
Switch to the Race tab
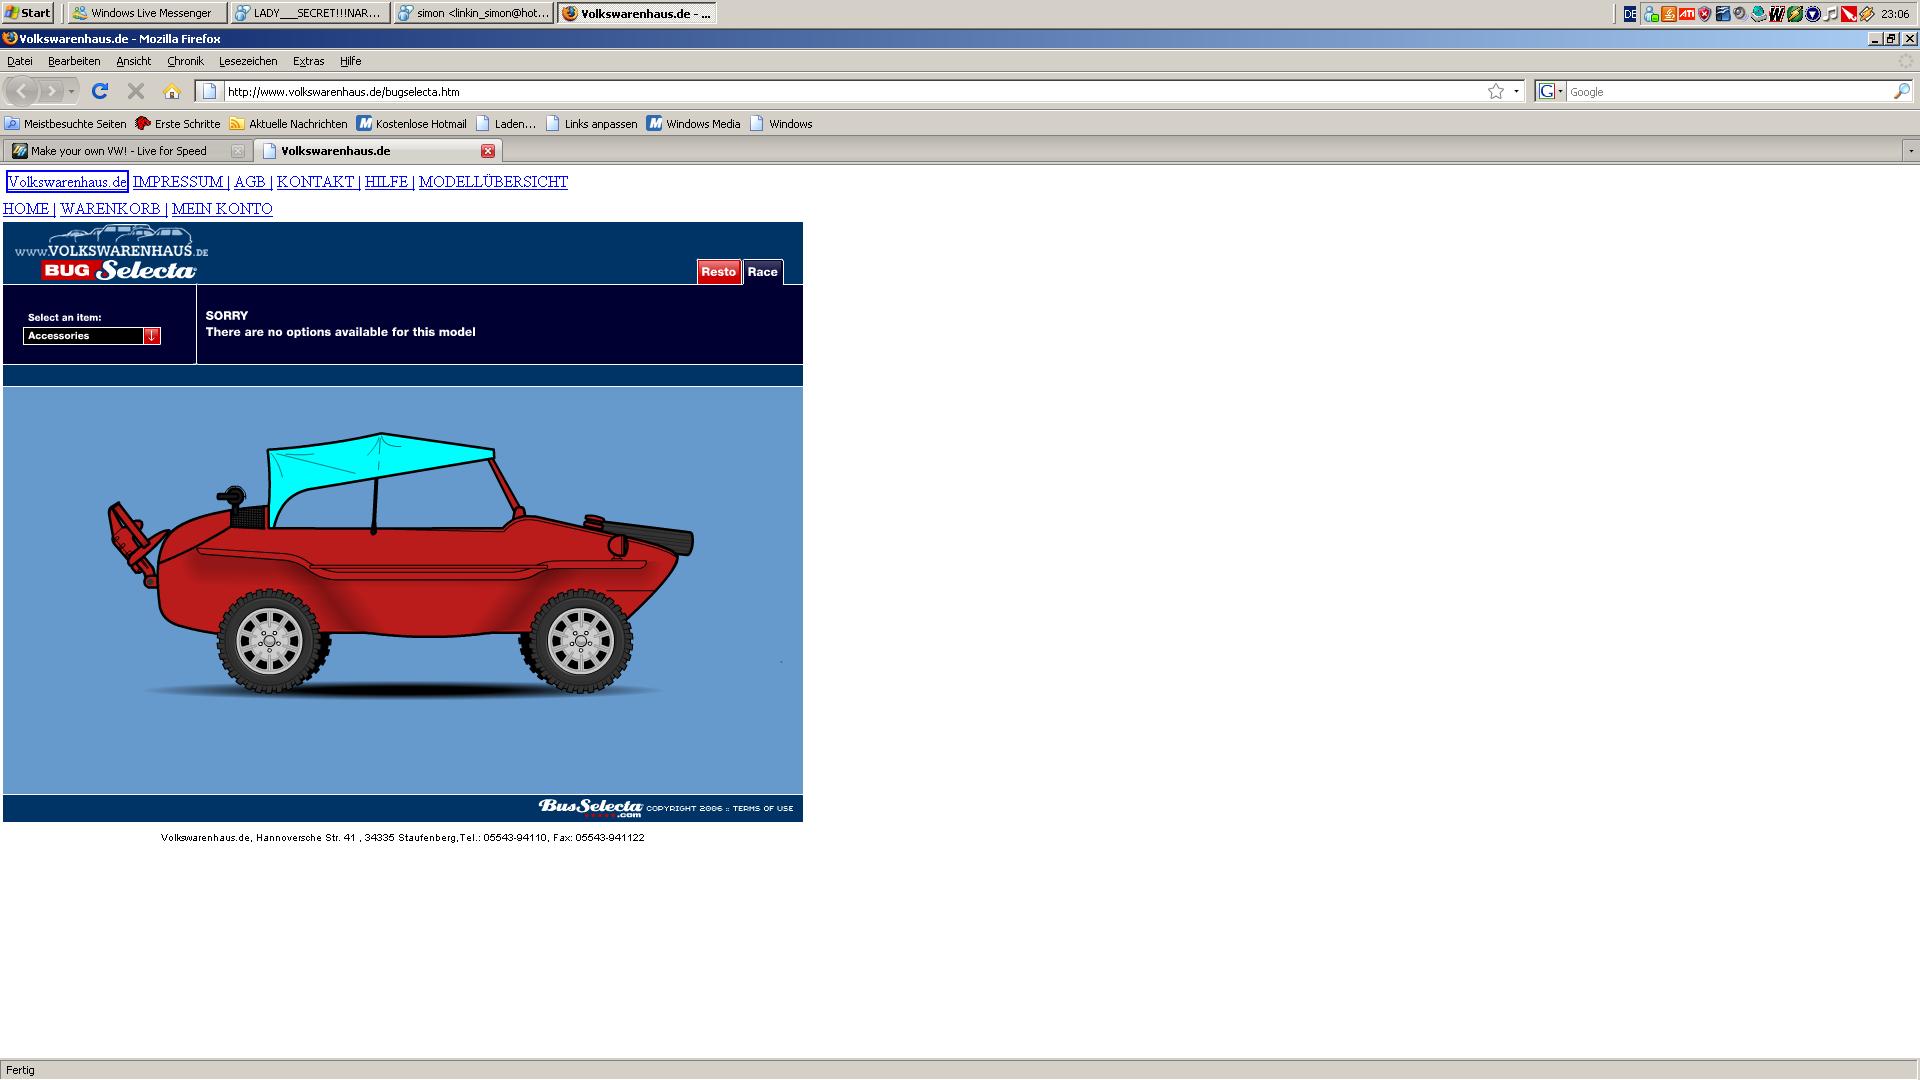click(x=762, y=272)
